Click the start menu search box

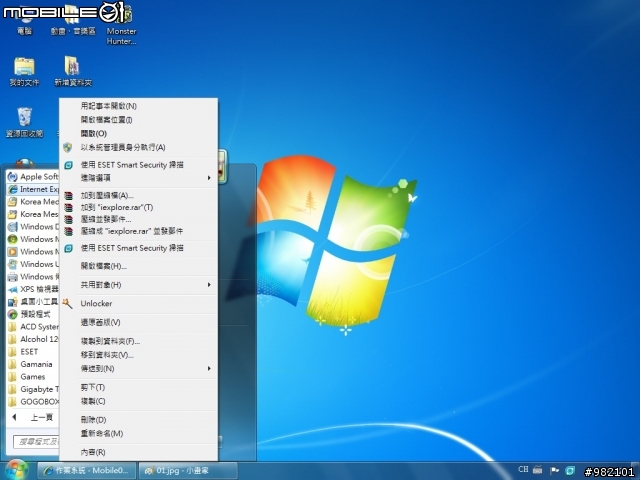coord(36,442)
